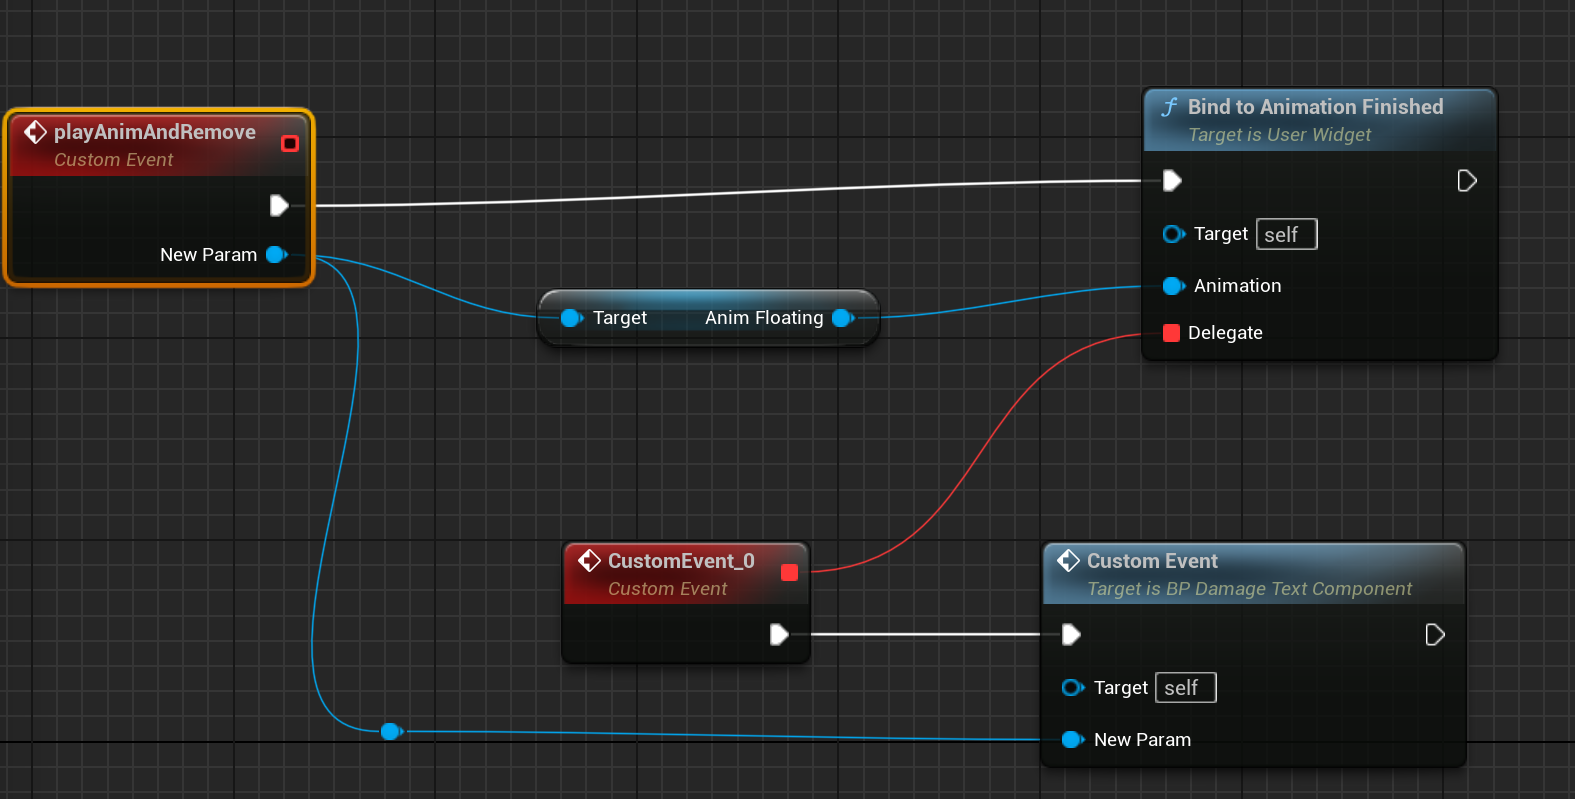Image resolution: width=1575 pixels, height=799 pixels.
Task: Select the playAnimAndRemove node title
Action: point(155,132)
